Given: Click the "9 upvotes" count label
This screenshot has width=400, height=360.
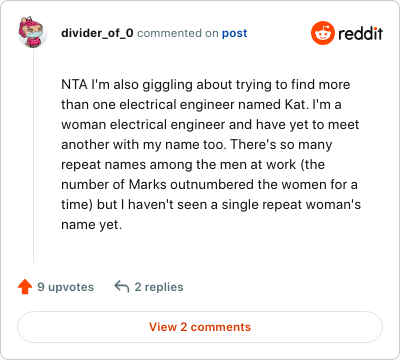Looking at the screenshot, I should (x=66, y=287).
